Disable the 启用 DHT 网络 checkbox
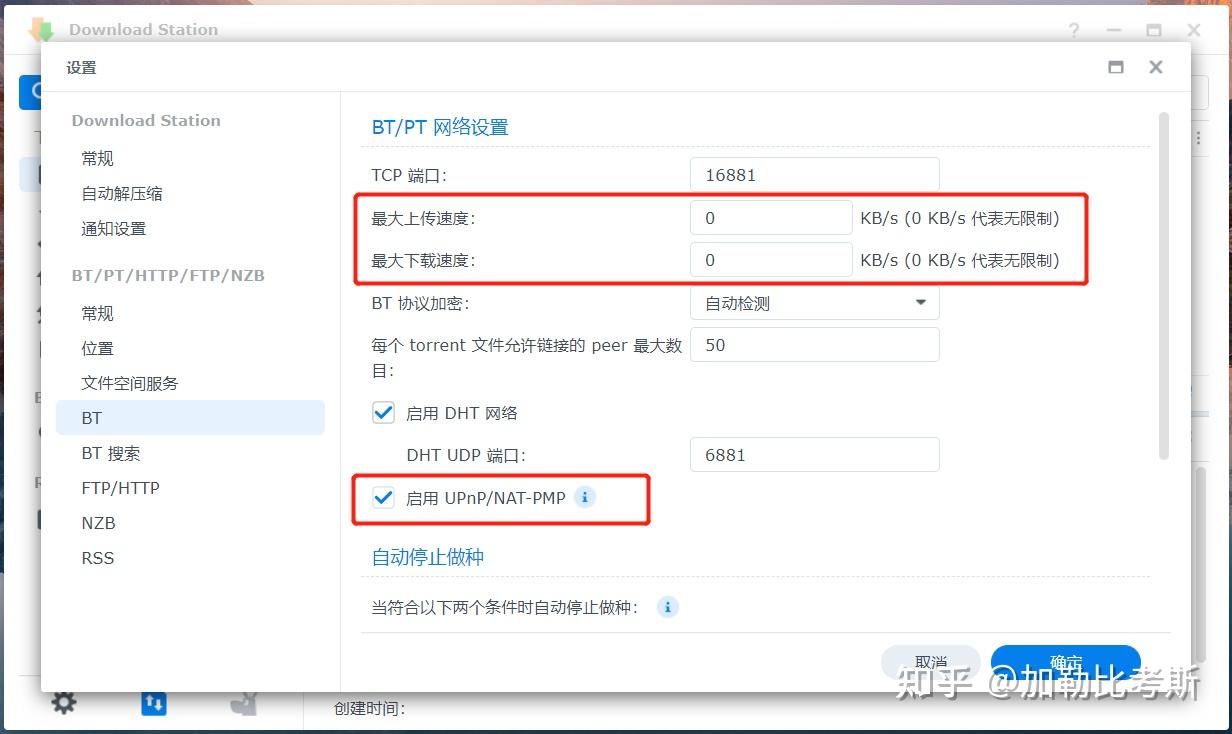Viewport: 1232px width, 734px height. (x=383, y=412)
